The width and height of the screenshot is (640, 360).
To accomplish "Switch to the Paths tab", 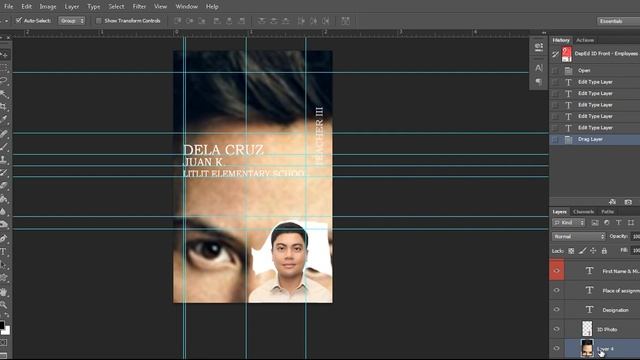I will click(607, 211).
